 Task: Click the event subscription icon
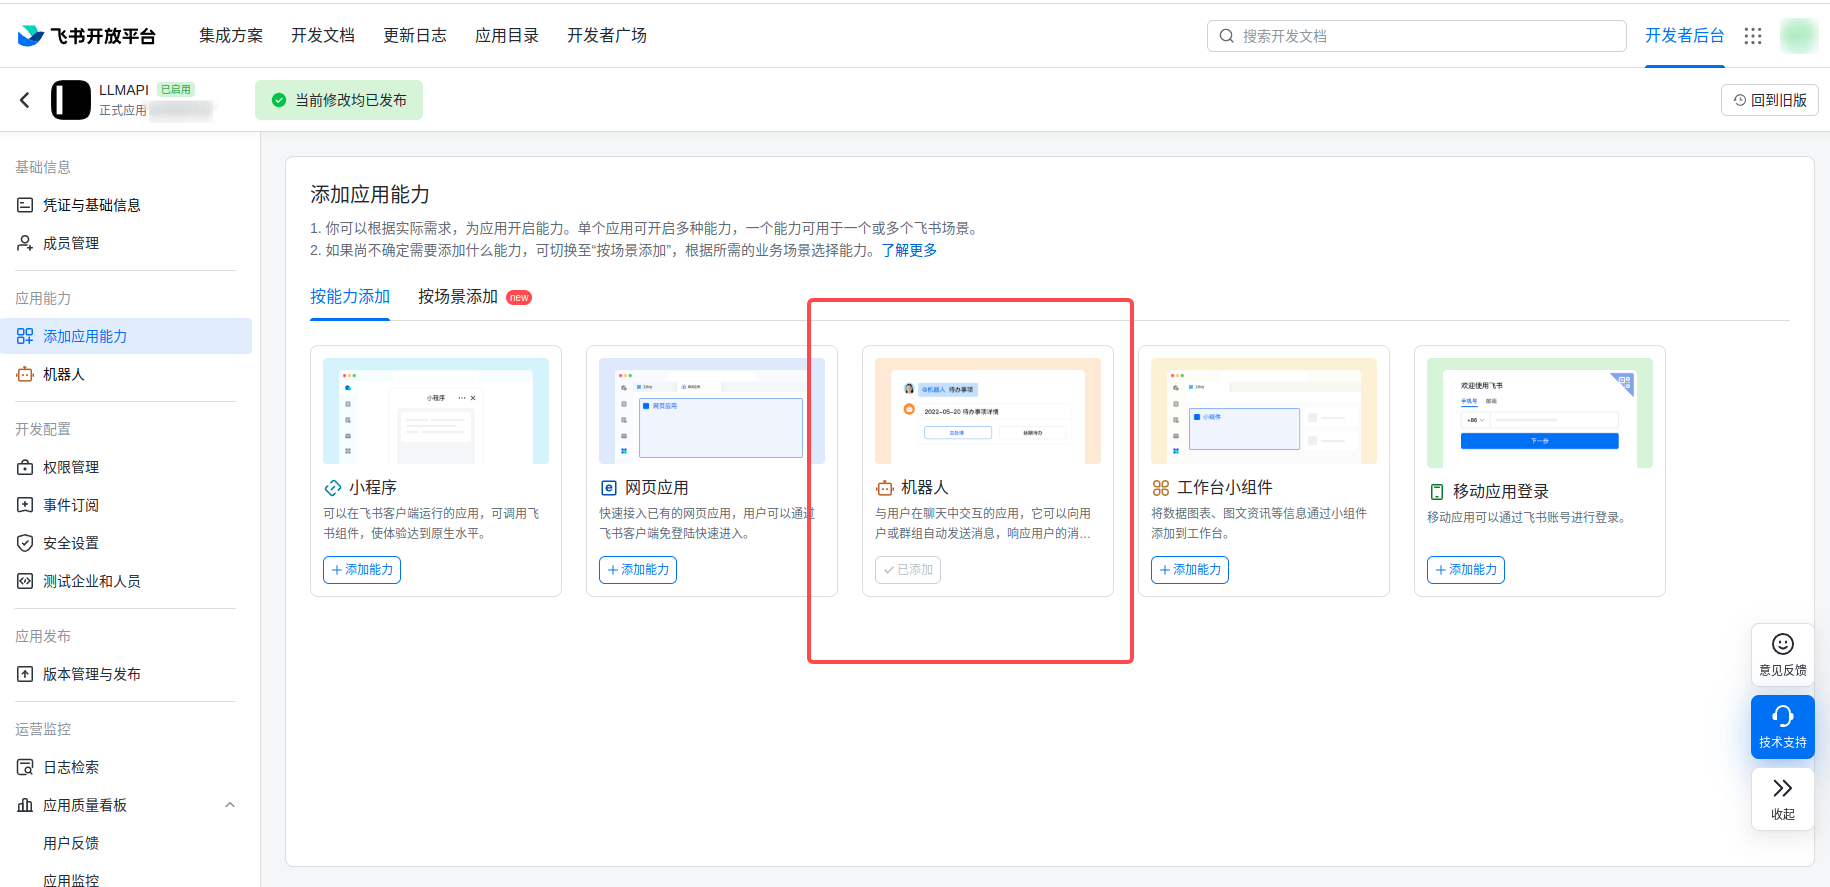pyautogui.click(x=25, y=505)
